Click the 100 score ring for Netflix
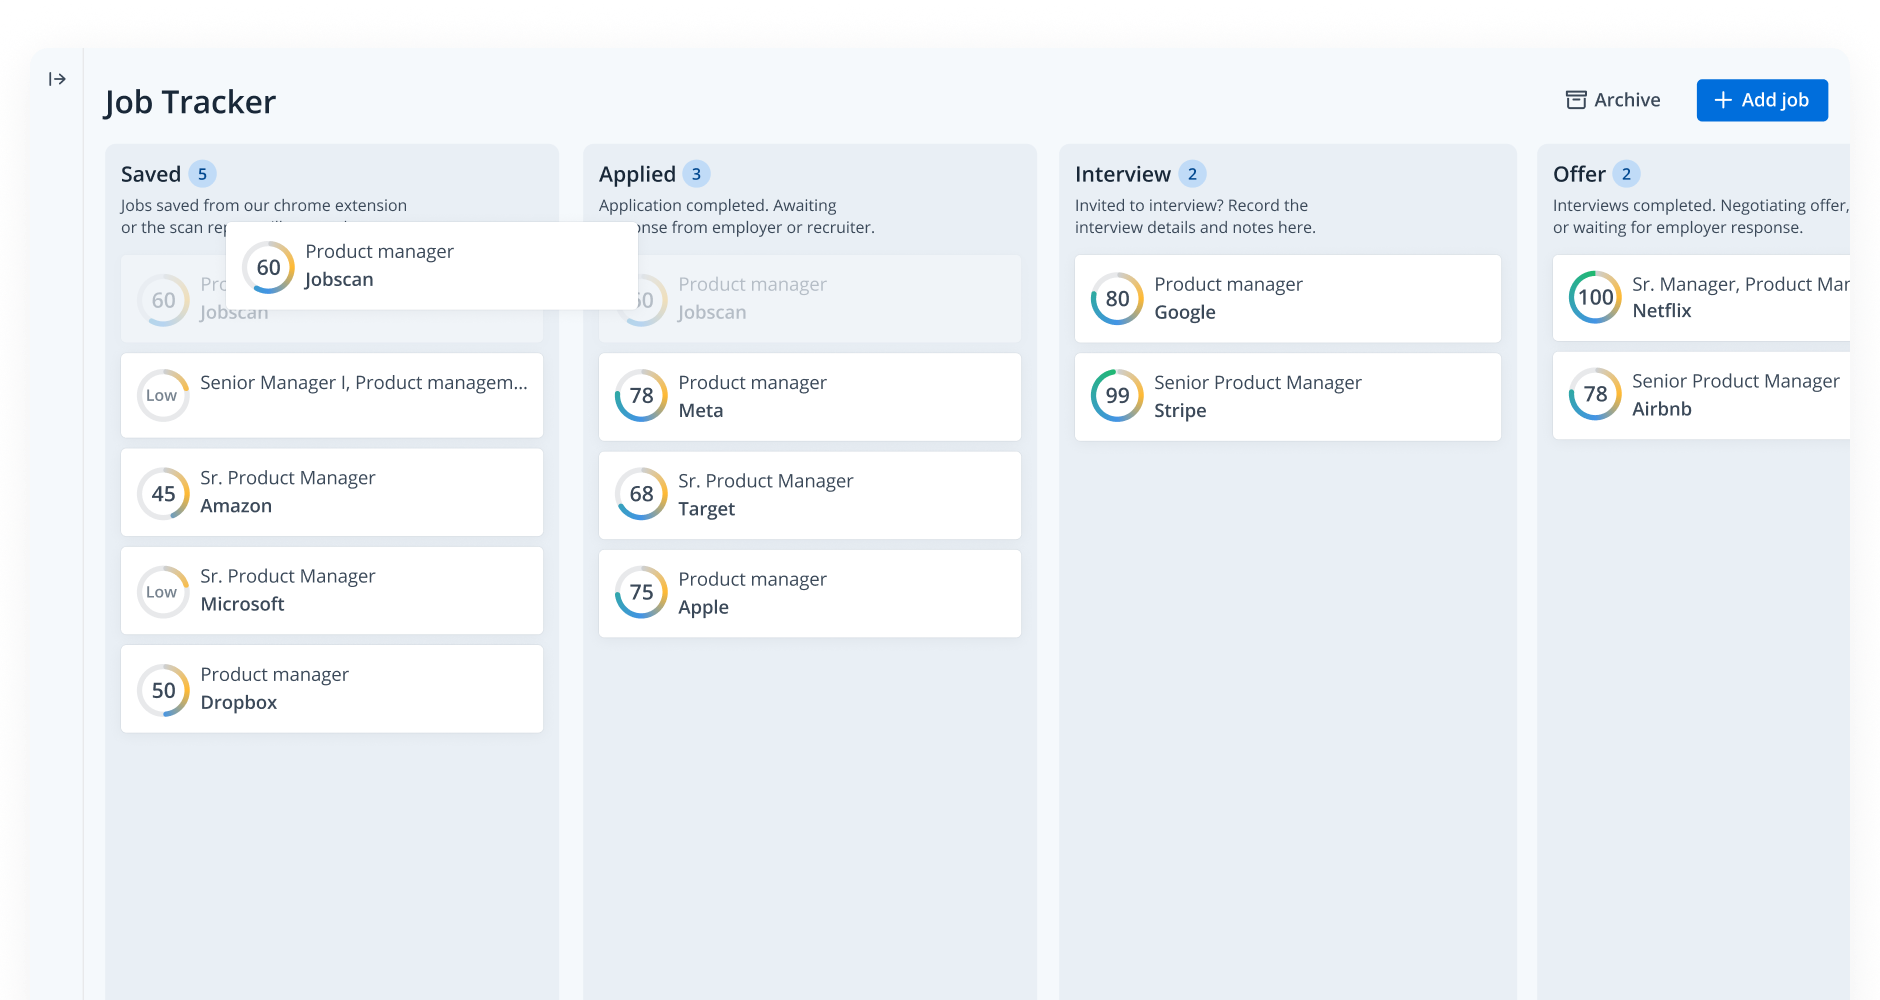This screenshot has width=1880, height=1000. [1595, 297]
